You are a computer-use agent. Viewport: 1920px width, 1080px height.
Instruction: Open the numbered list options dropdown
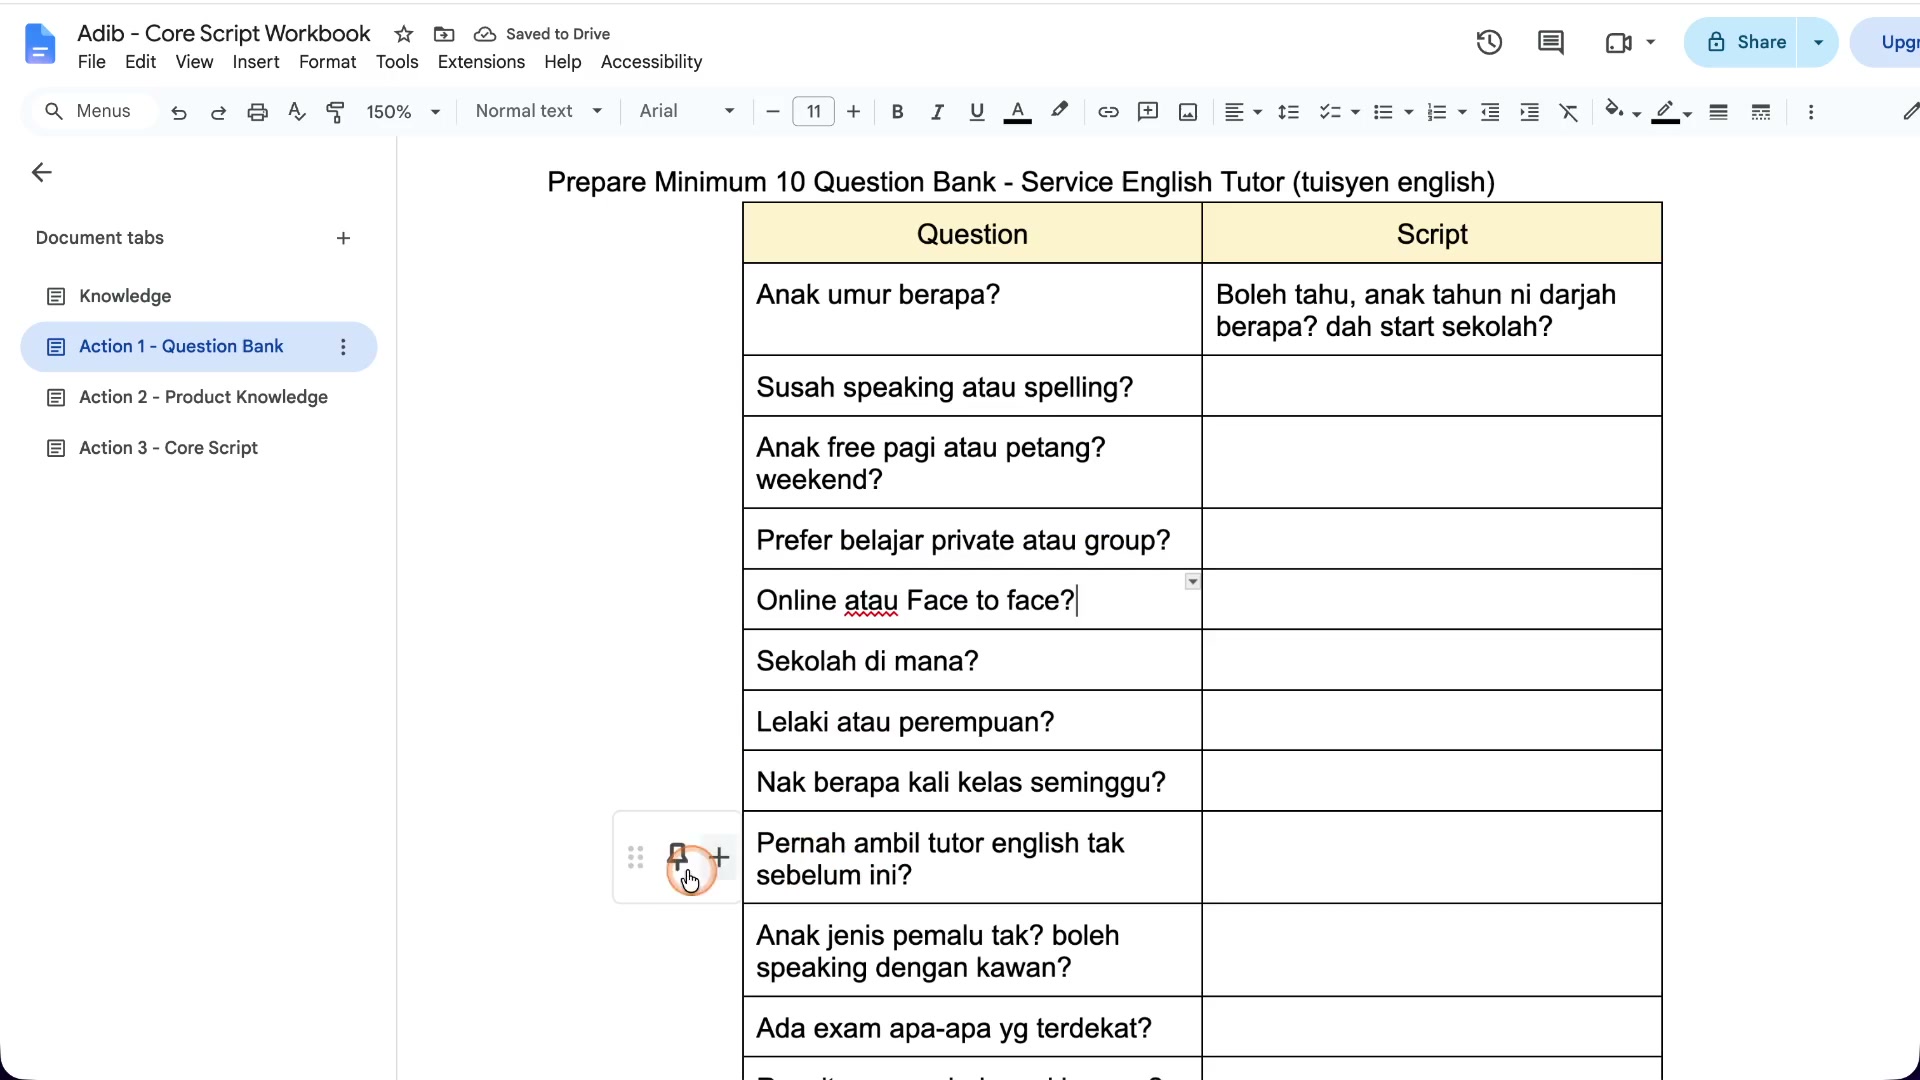(1462, 113)
